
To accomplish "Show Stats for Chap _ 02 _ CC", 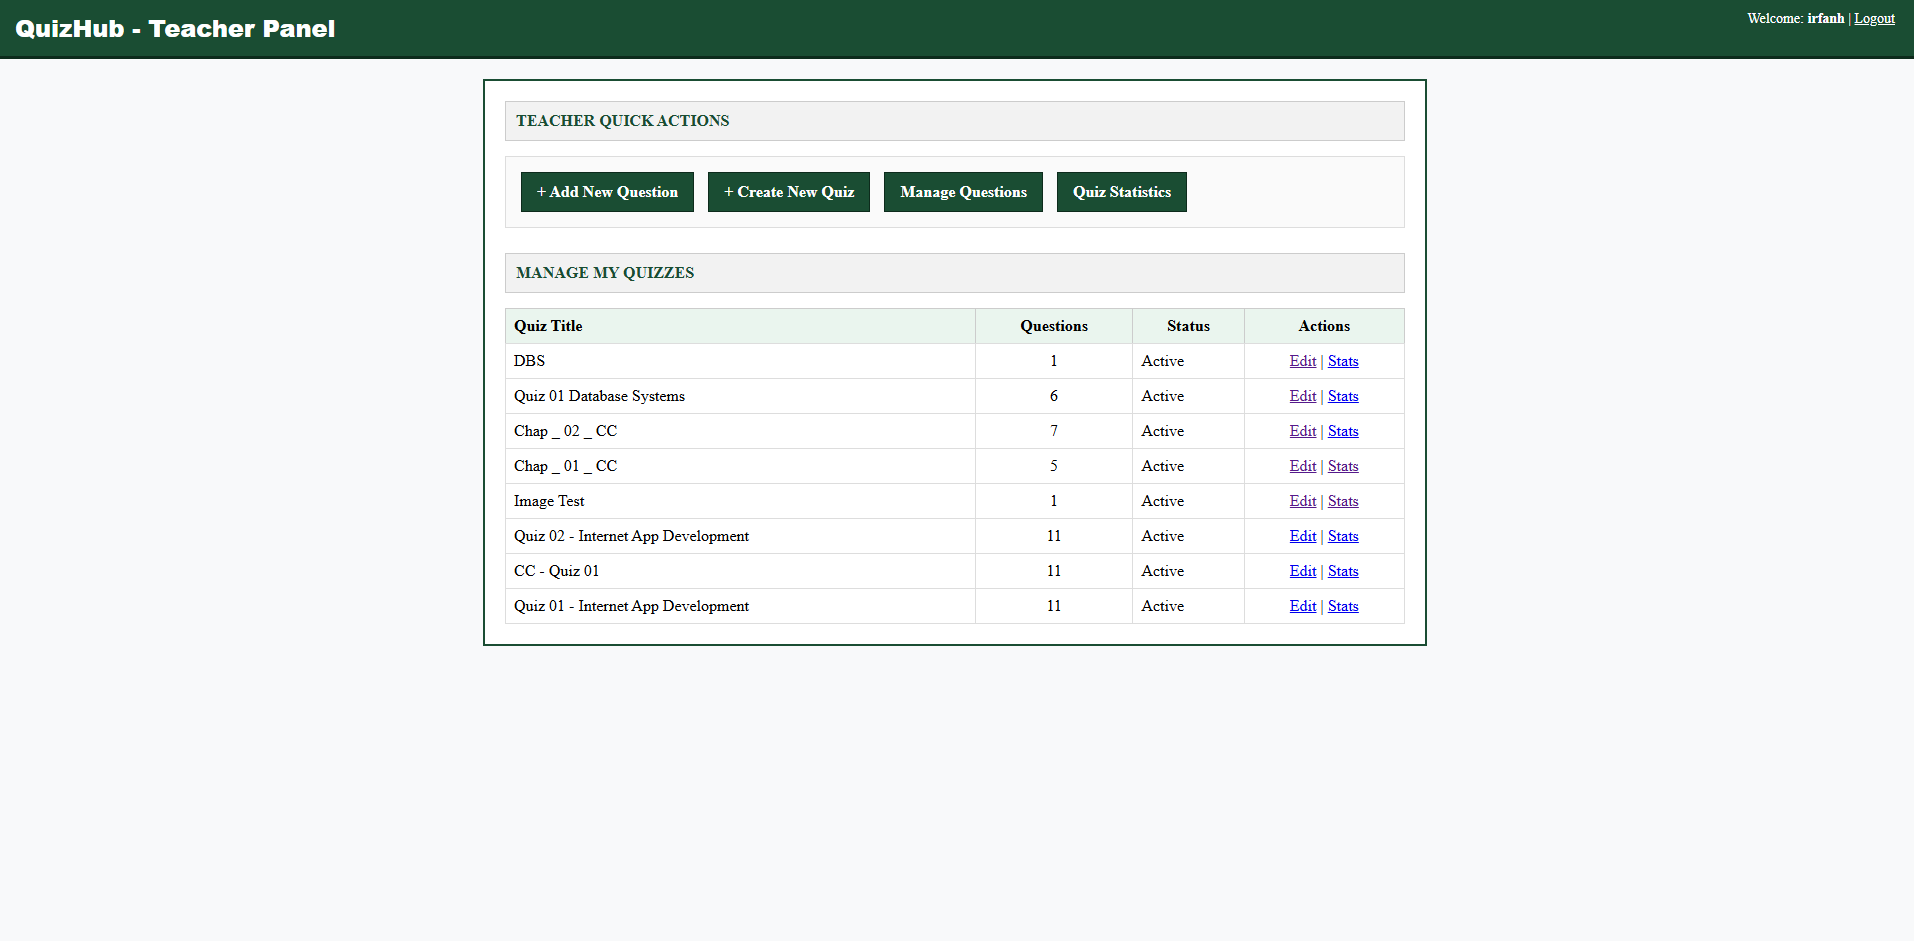I will 1343,431.
